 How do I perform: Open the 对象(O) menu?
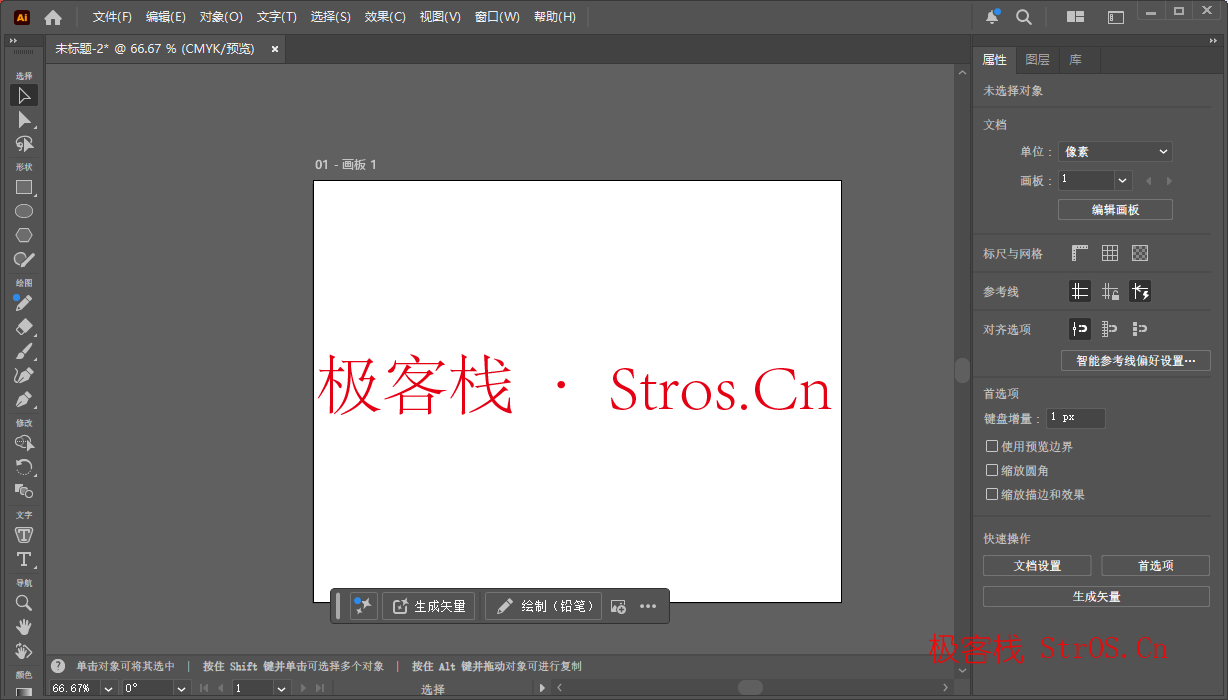pos(221,17)
